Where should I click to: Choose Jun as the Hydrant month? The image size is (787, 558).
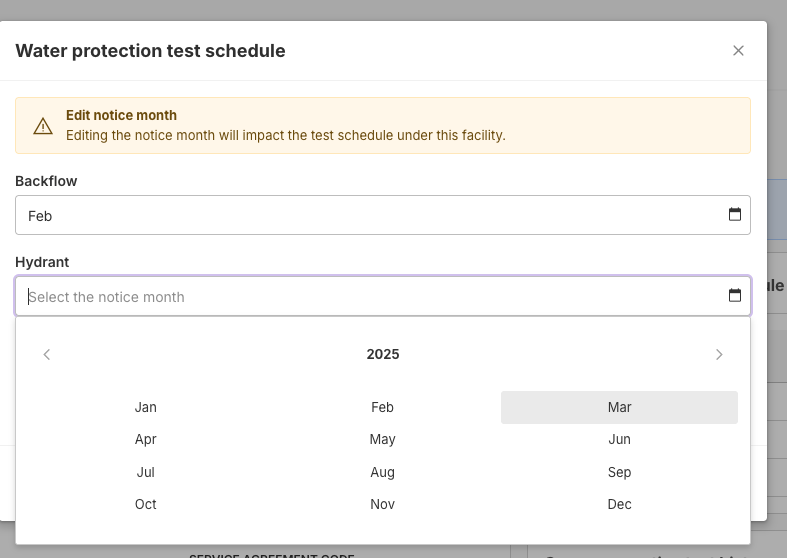click(x=619, y=439)
